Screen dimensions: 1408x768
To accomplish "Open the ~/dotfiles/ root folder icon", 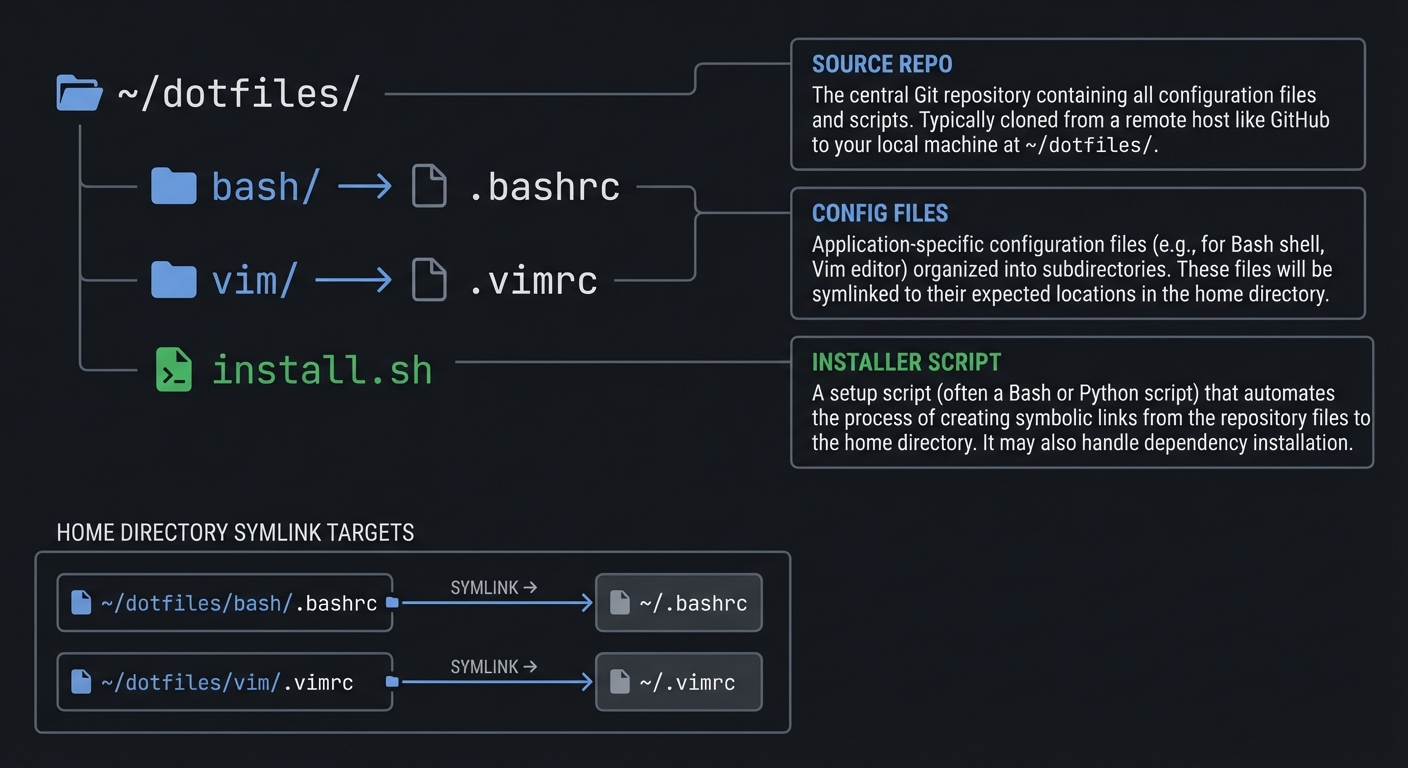I will [x=78, y=92].
